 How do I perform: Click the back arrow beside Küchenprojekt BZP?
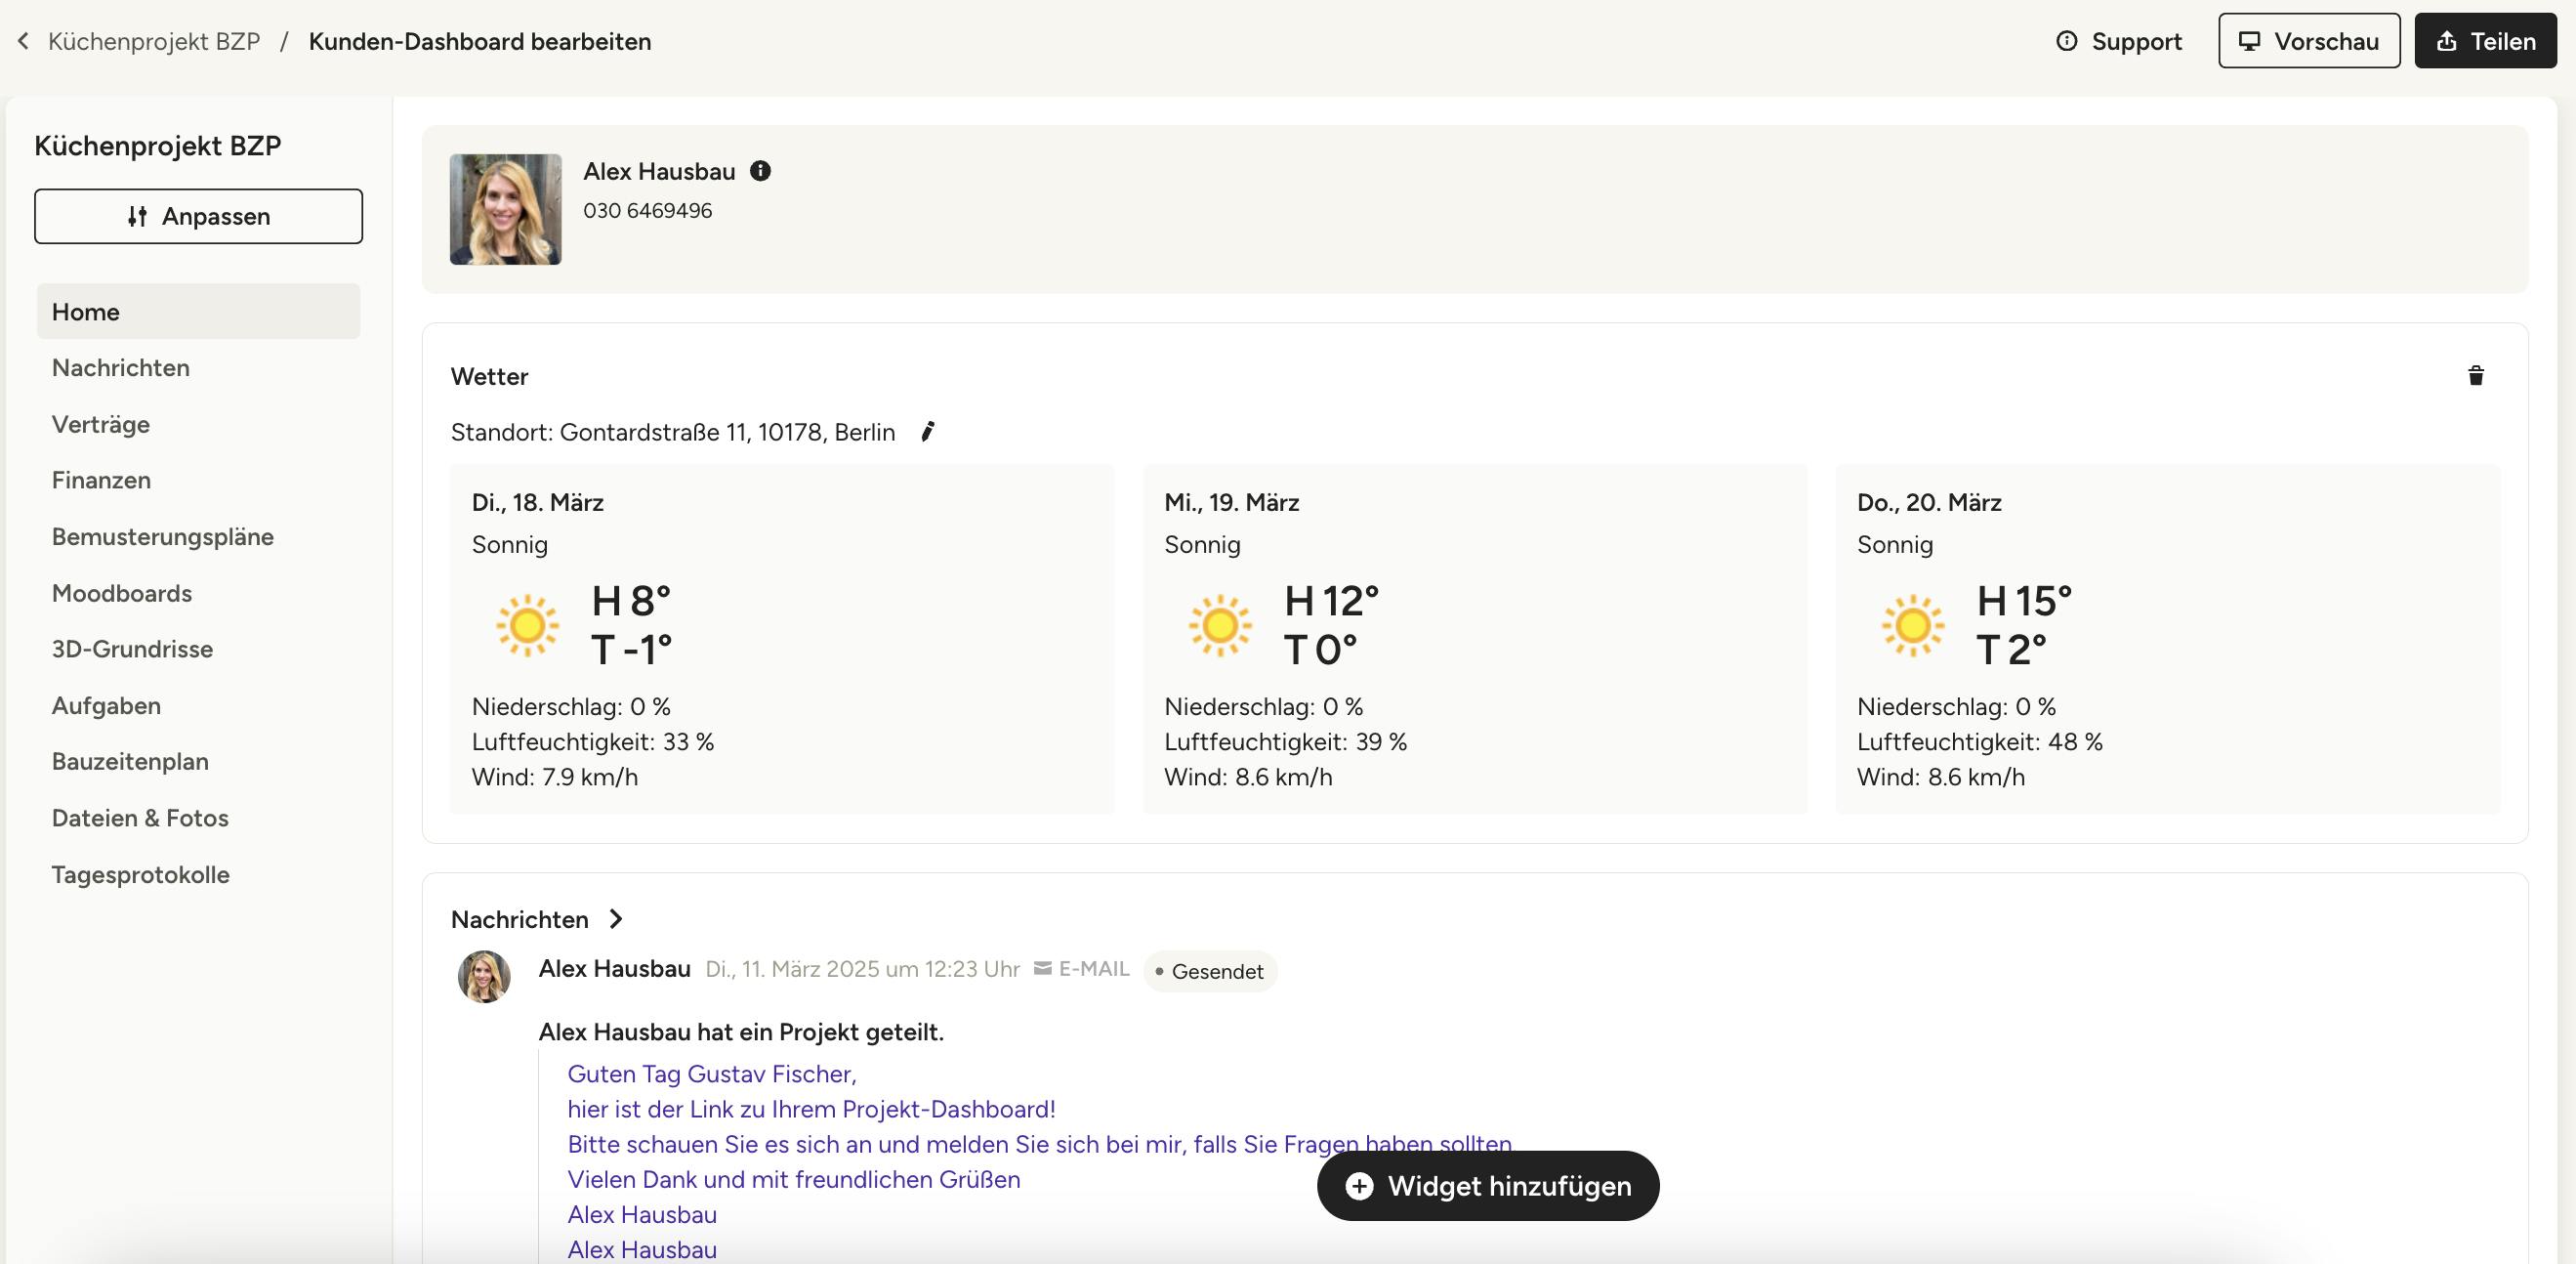(x=24, y=41)
